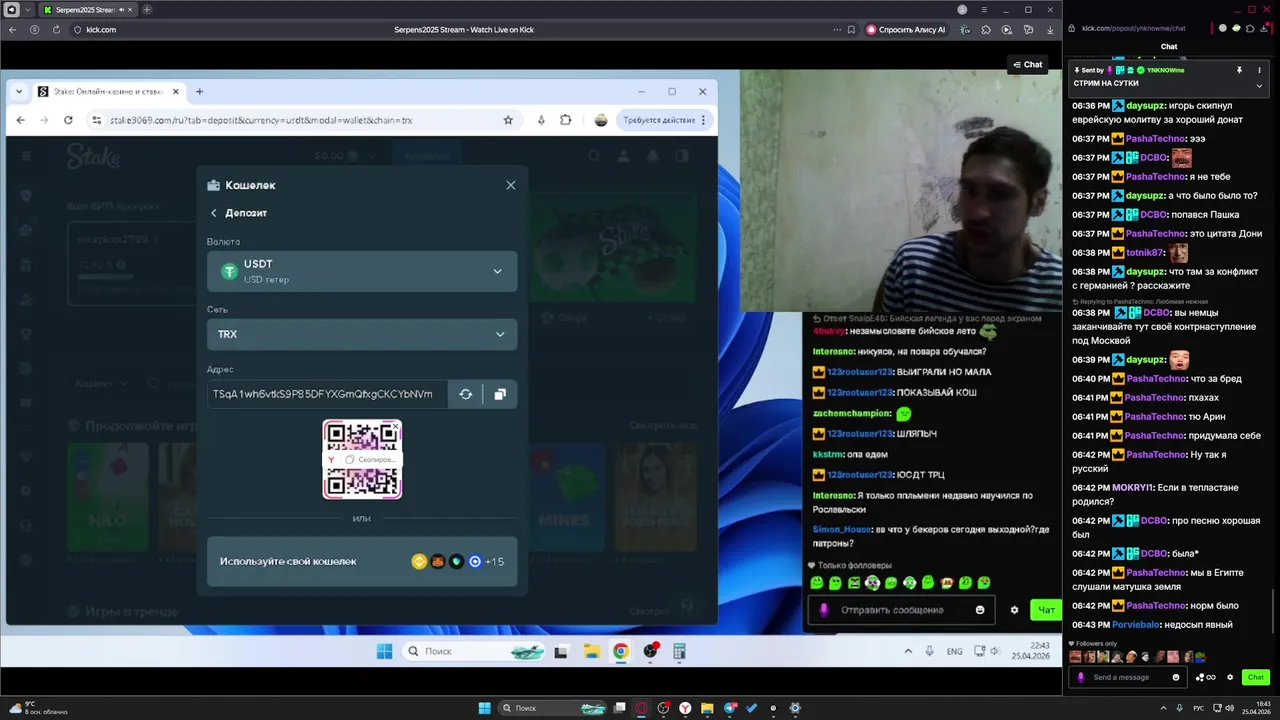Image resolution: width=1280 pixels, height=720 pixels.
Task: Open File Explorer on the host taskbar
Action: click(x=707, y=708)
